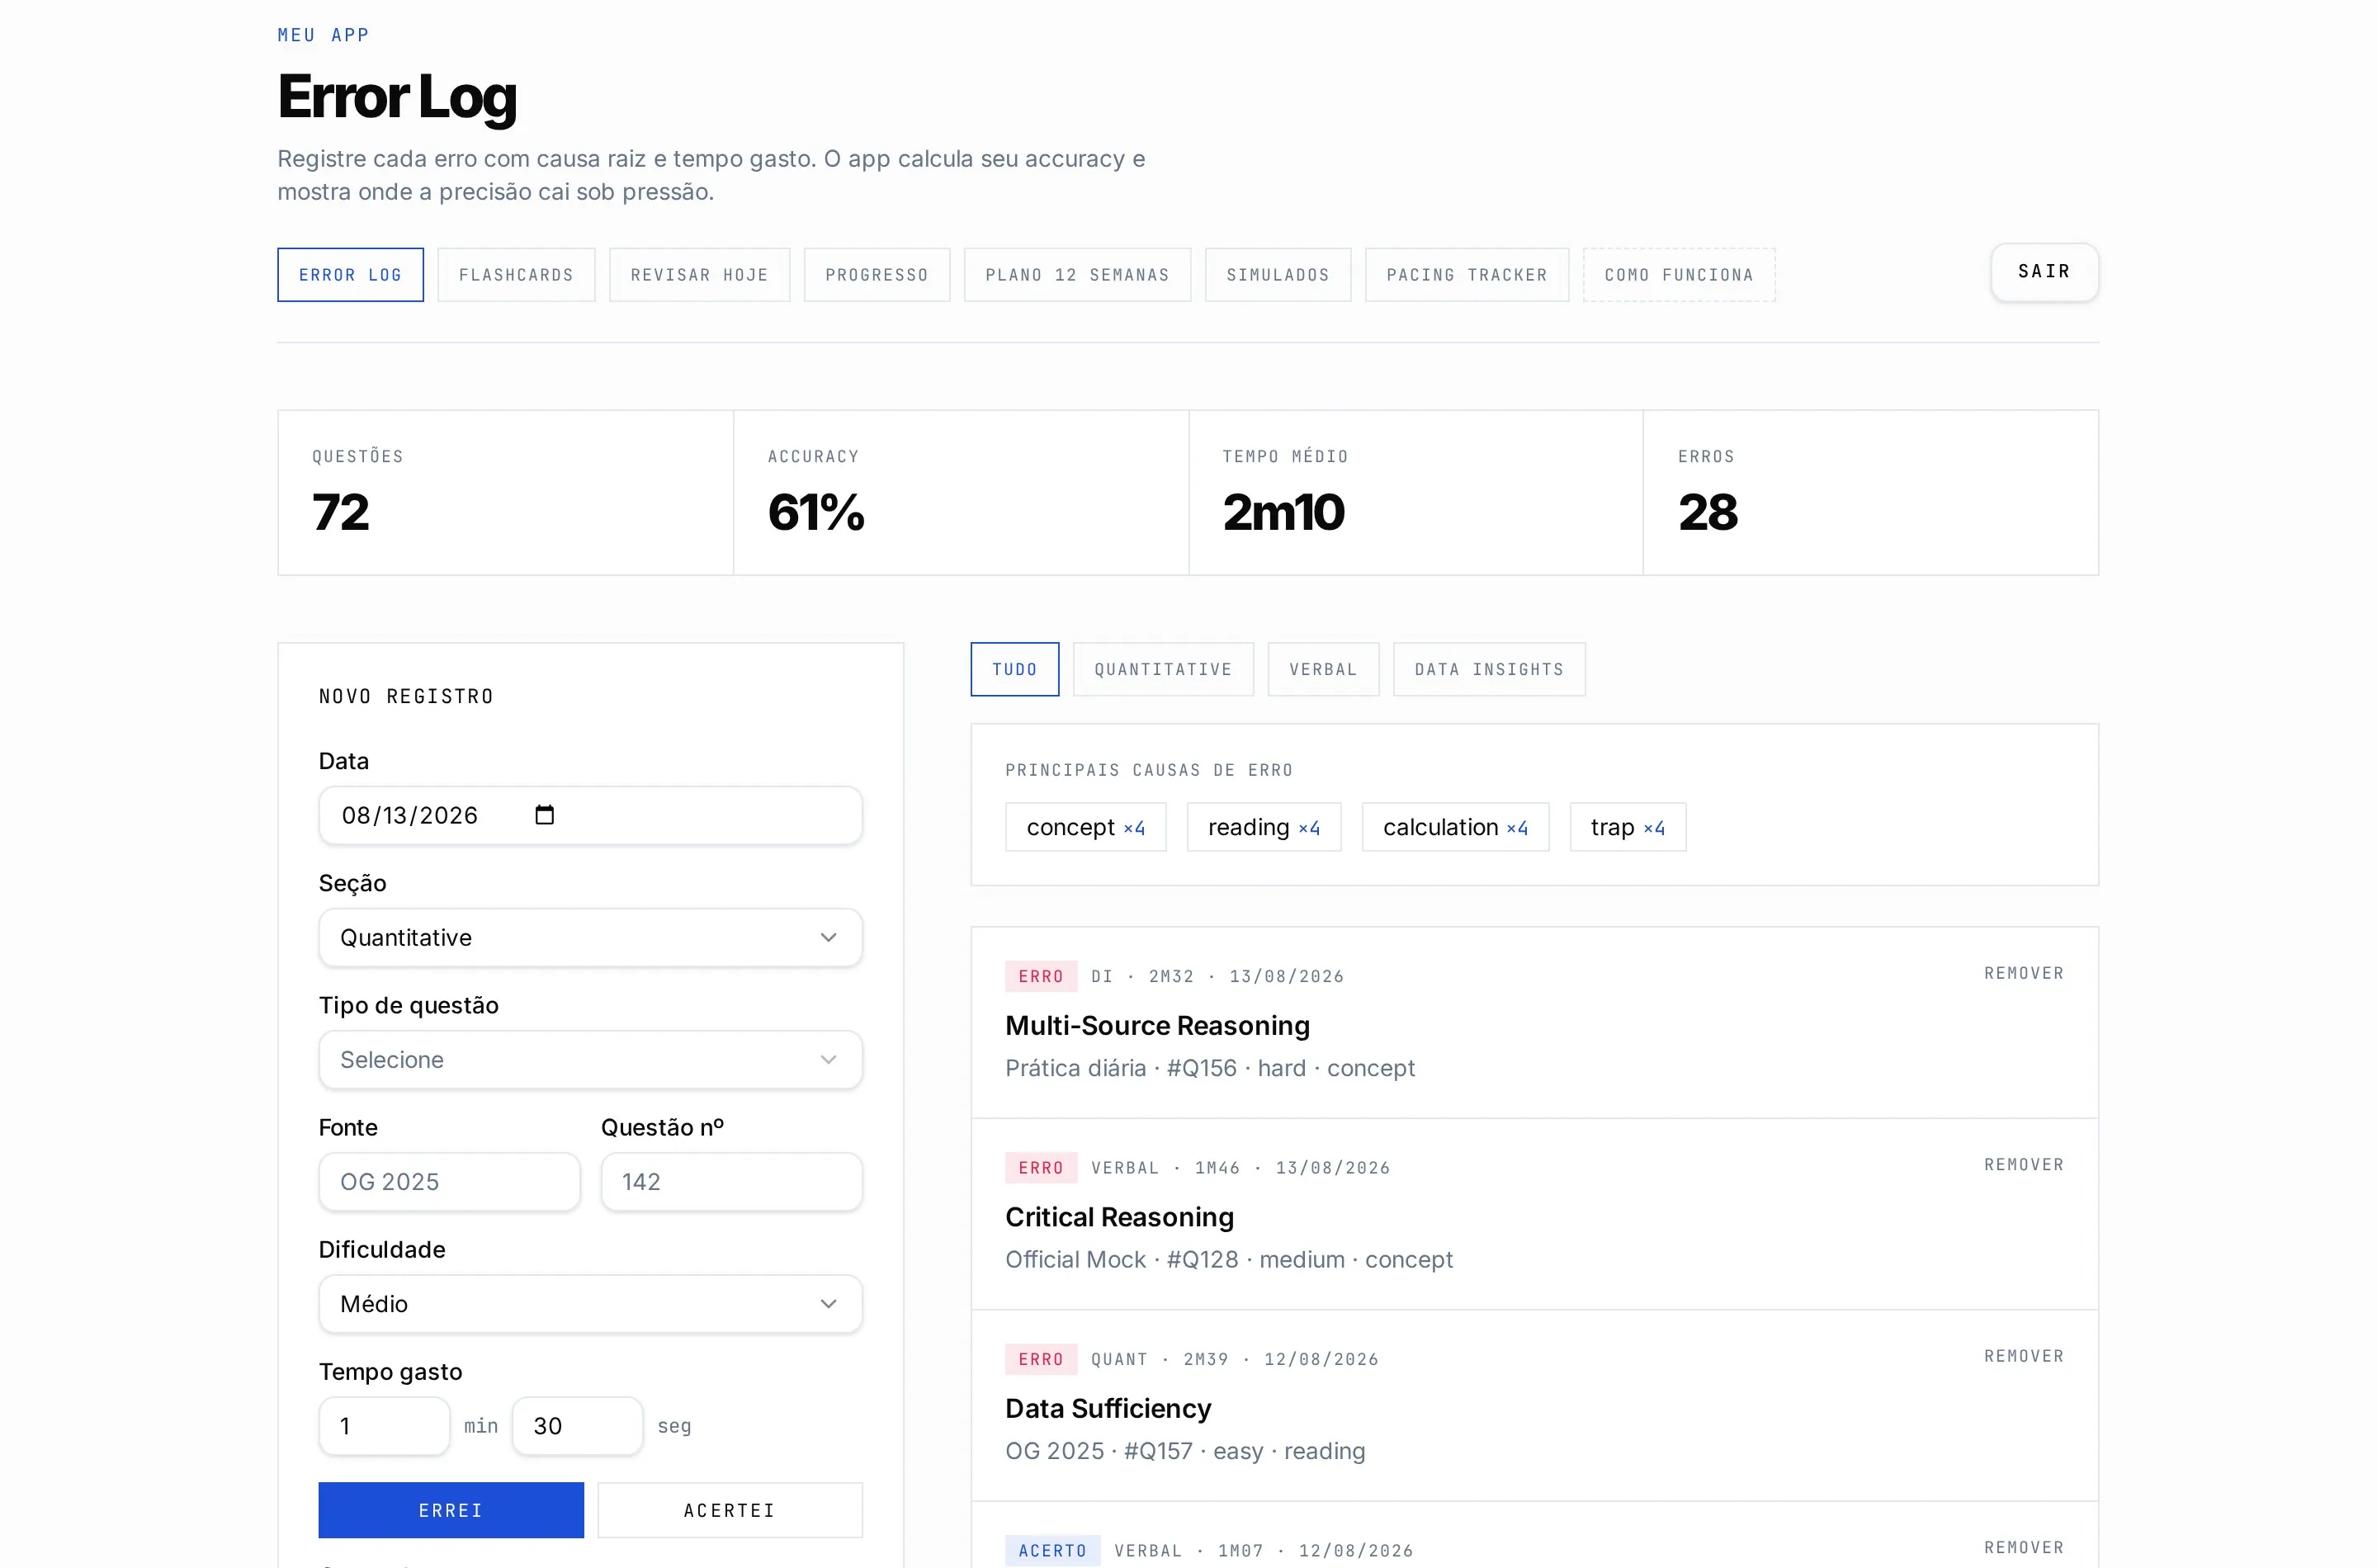Viewport: 2377px width, 1568px height.
Task: Select the reading ×4 cause chip
Action: (1263, 827)
